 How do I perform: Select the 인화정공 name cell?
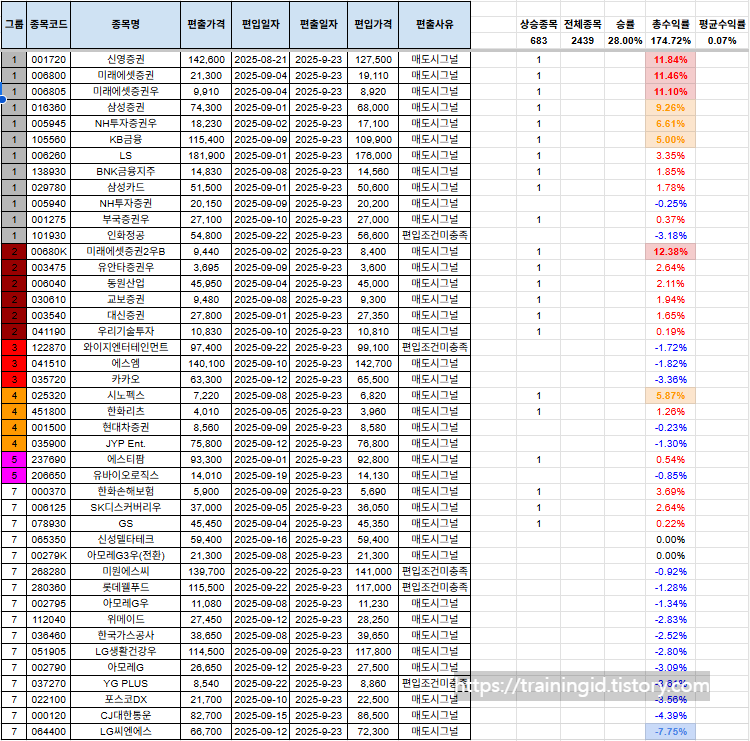[x=125, y=236]
